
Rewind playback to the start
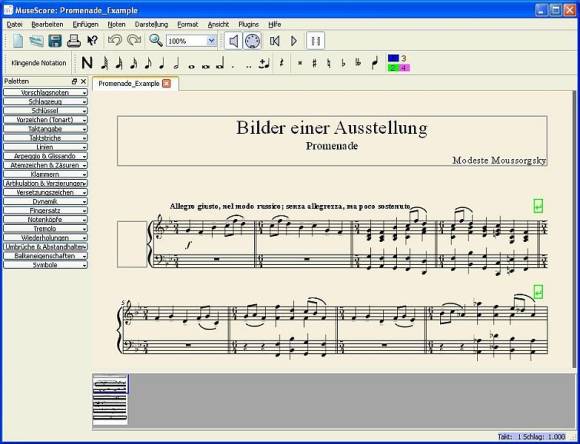[274, 41]
